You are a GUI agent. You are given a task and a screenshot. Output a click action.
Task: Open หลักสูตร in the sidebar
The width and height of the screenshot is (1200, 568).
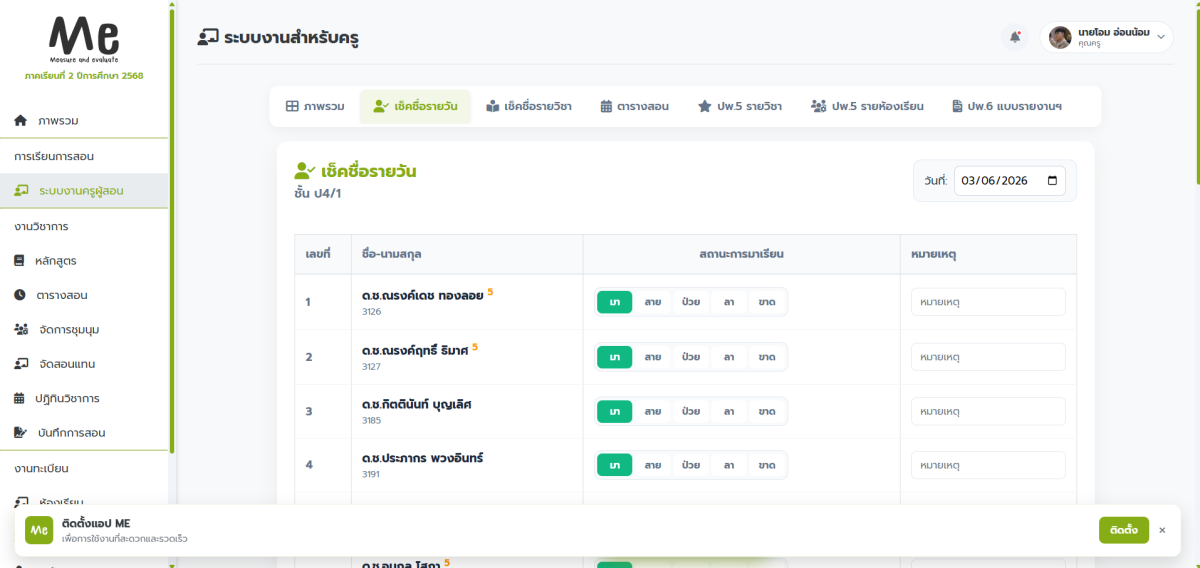(85, 261)
